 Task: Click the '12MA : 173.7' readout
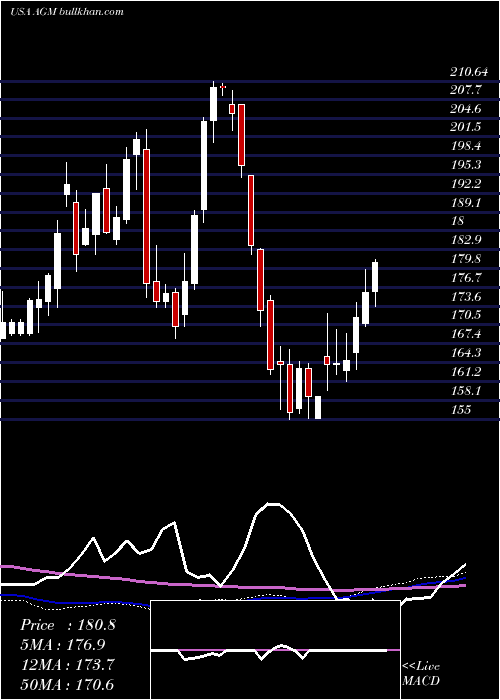click(x=67, y=664)
